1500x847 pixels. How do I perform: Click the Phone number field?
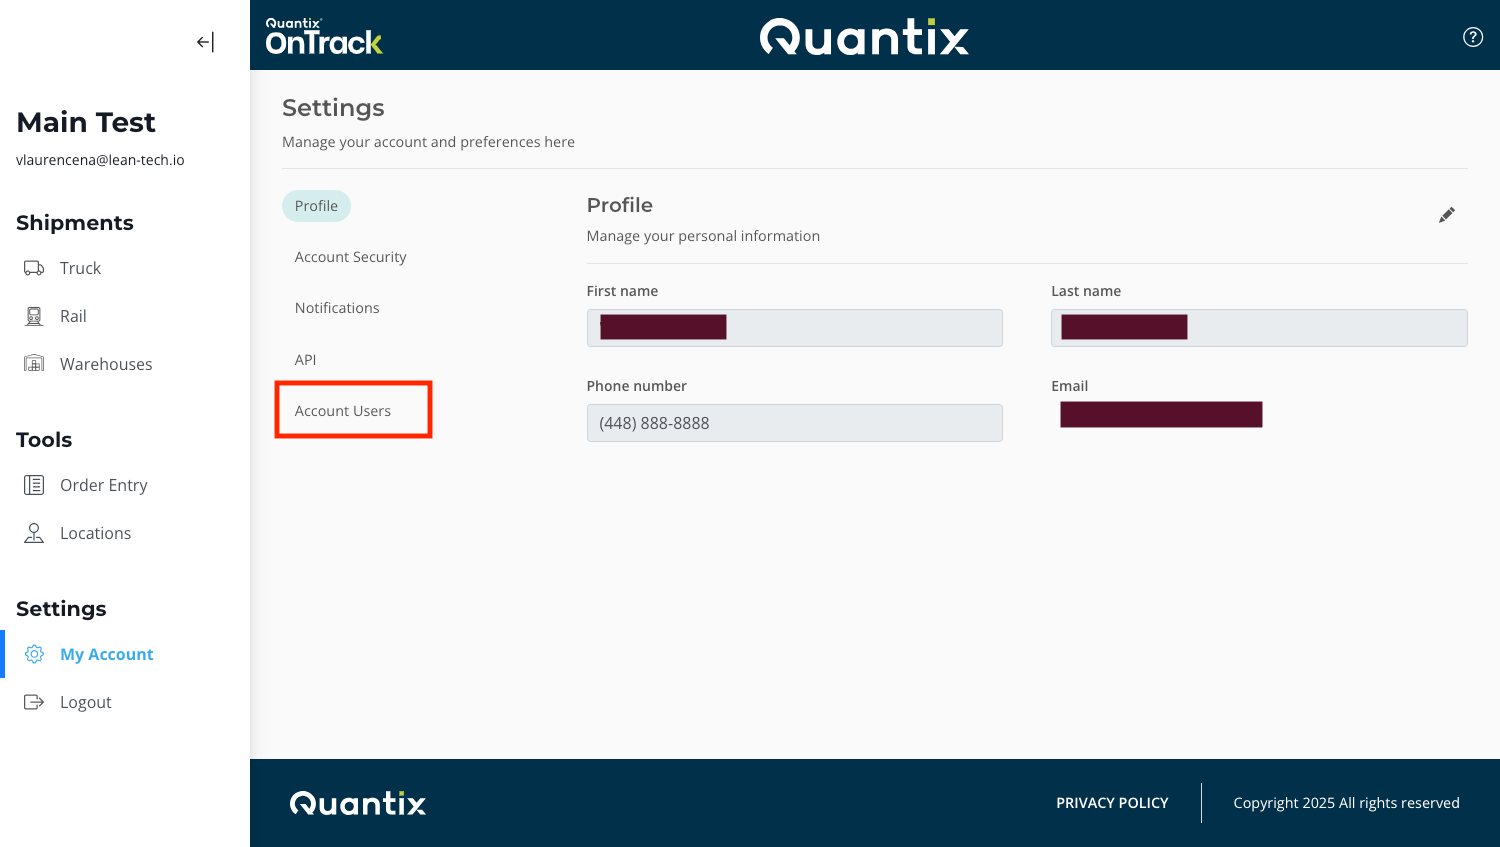pos(794,422)
